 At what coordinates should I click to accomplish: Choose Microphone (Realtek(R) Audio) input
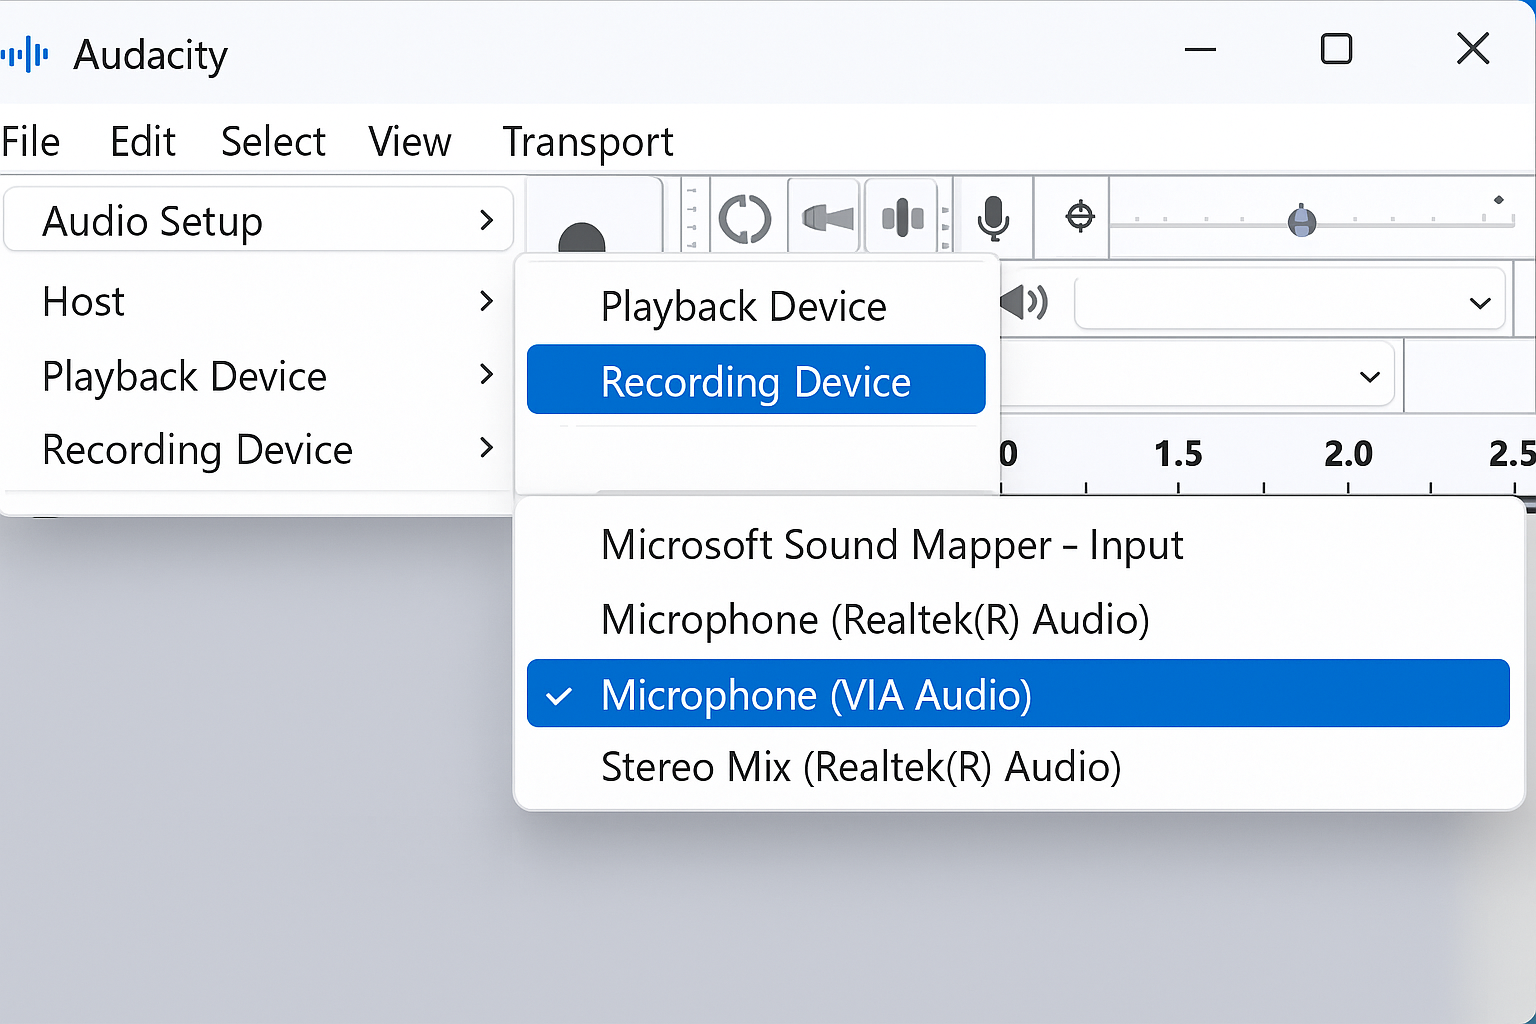click(874, 618)
